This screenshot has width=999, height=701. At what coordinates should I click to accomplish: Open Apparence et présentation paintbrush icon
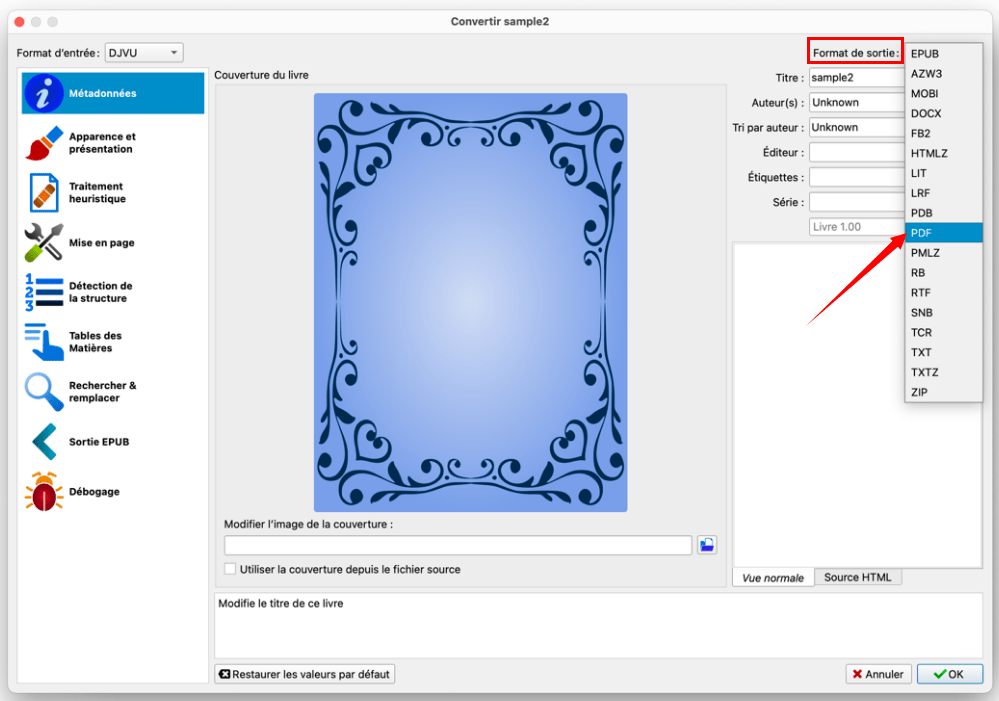pyautogui.click(x=44, y=143)
